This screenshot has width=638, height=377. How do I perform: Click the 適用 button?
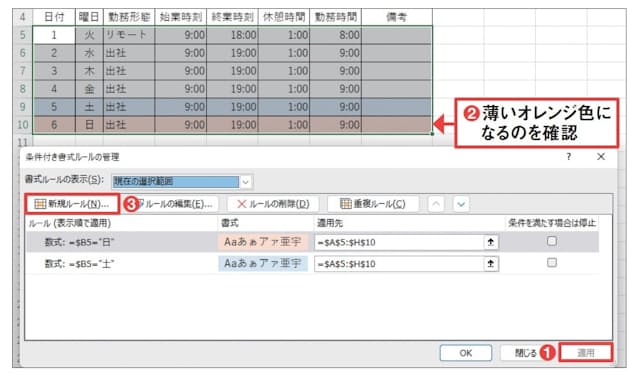click(586, 353)
